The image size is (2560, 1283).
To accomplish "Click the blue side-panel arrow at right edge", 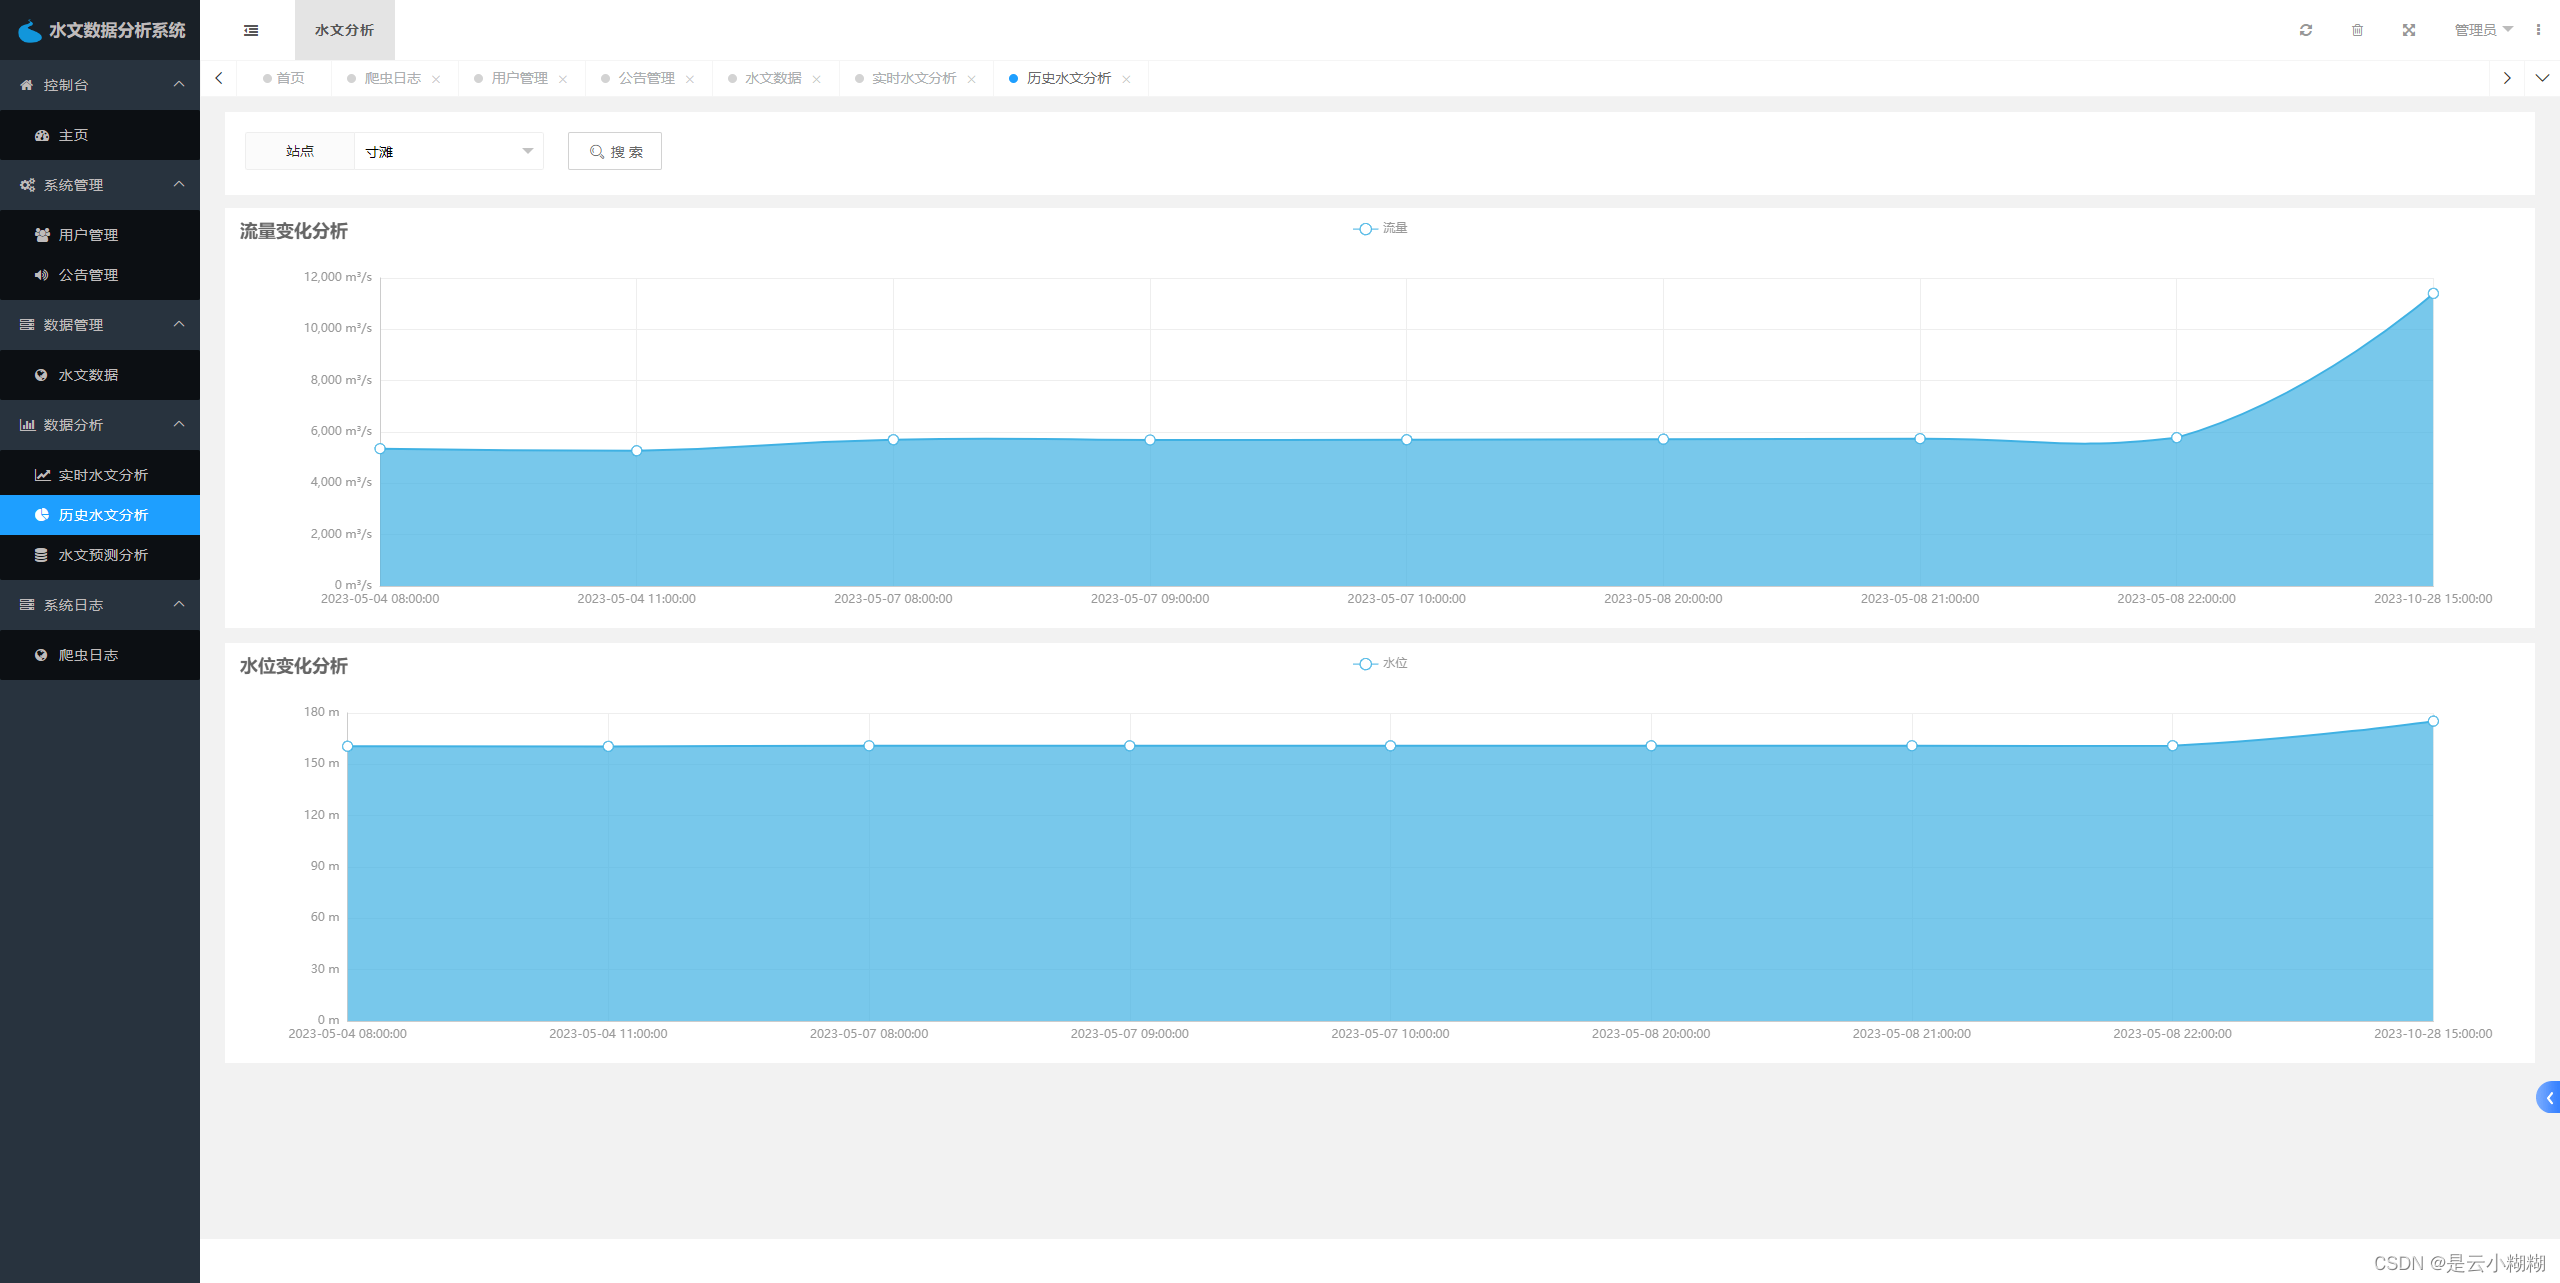I will coord(2549,1097).
